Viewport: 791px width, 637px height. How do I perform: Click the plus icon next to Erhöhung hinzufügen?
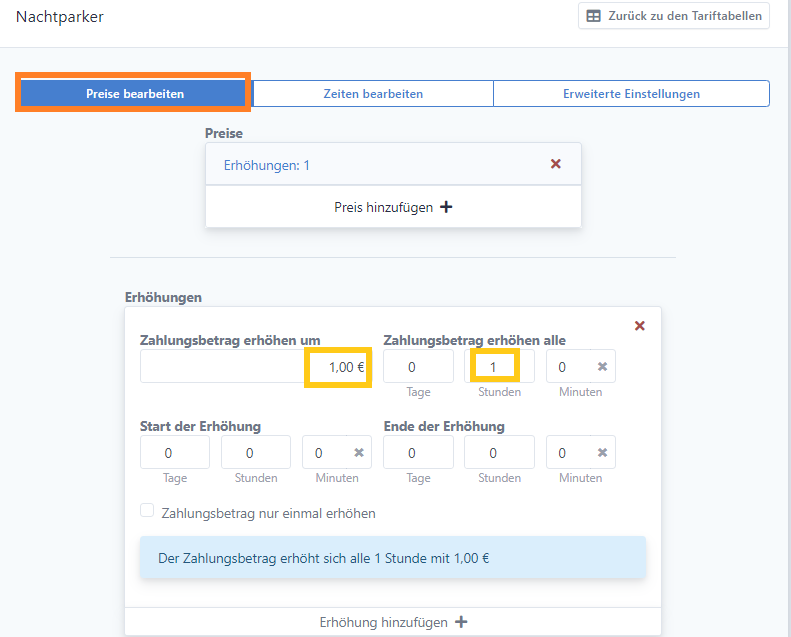click(461, 622)
